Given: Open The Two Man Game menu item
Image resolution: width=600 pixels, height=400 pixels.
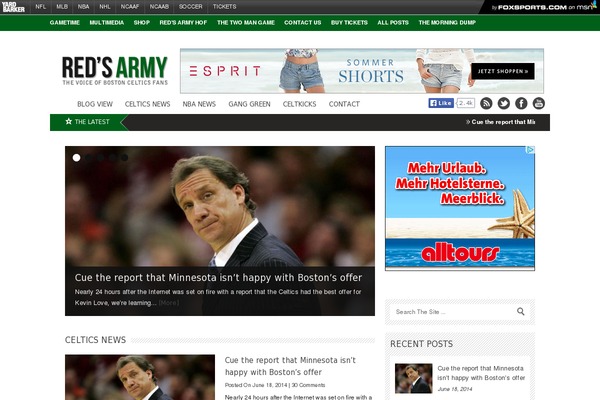Looking at the screenshot, I should (246, 23).
